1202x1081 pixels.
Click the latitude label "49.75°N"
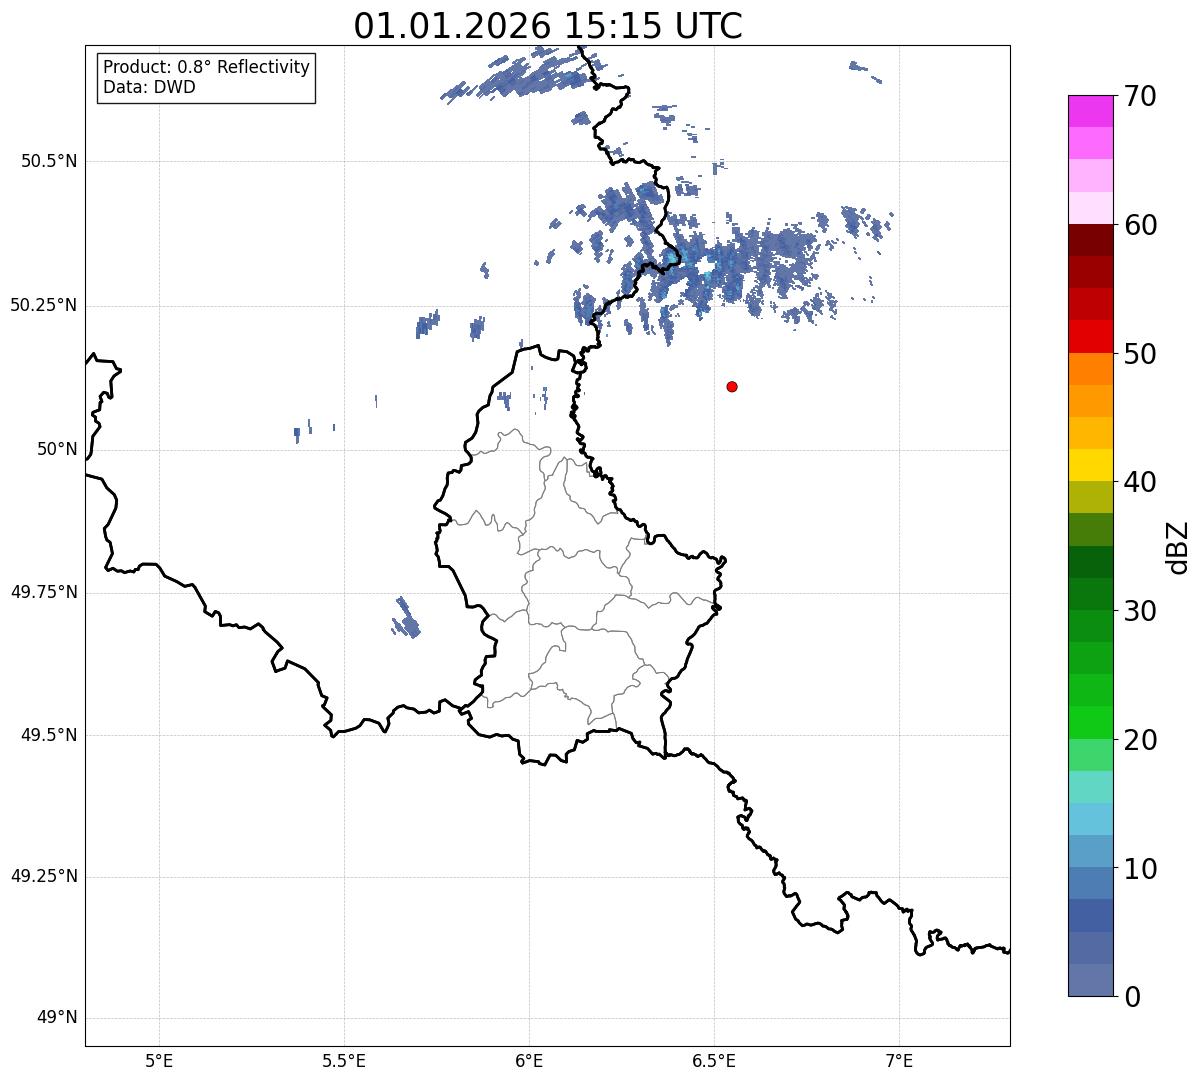pos(43,592)
